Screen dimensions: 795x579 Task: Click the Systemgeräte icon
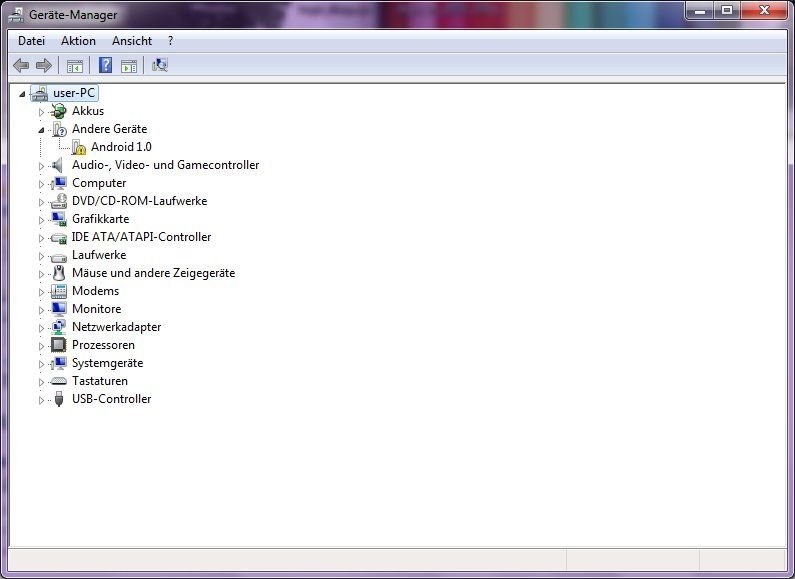59,363
